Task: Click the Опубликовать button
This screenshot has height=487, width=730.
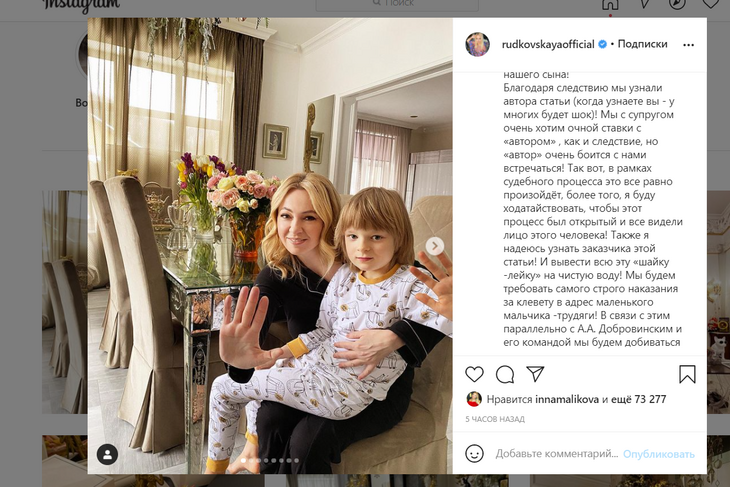Action: [x=659, y=453]
